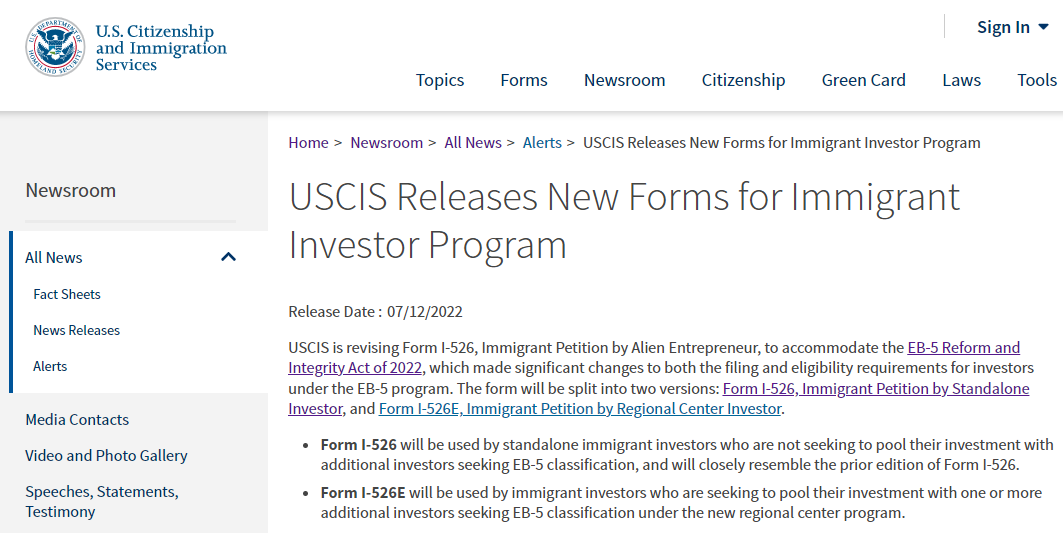Open the Newsroom navigation menu
This screenshot has width=1063, height=533.
pyautogui.click(x=624, y=80)
